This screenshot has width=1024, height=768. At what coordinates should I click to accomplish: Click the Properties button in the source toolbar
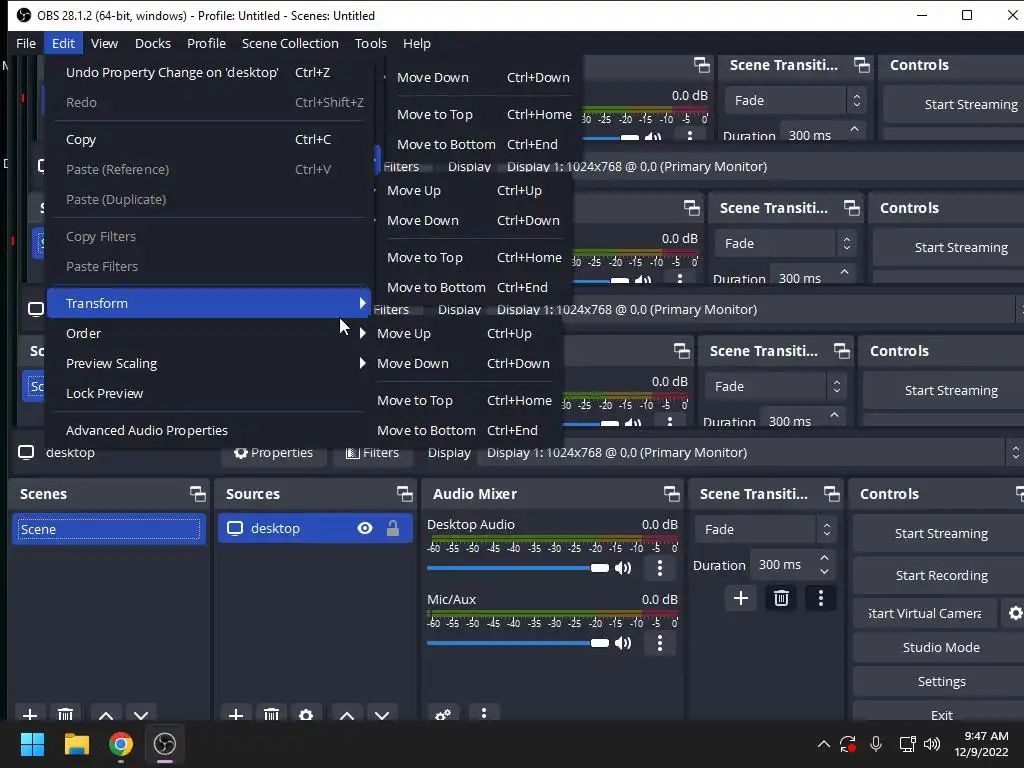pyautogui.click(x=274, y=453)
